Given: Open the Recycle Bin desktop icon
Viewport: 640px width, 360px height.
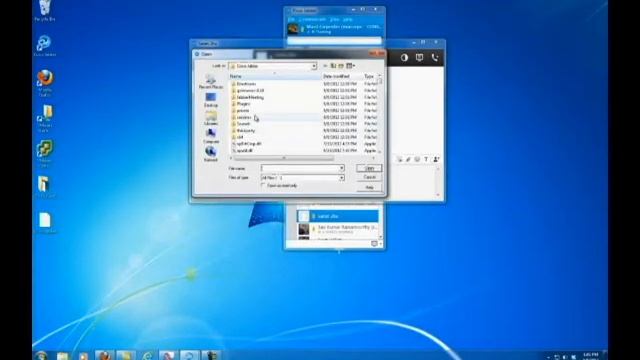Looking at the screenshot, I should (44, 11).
